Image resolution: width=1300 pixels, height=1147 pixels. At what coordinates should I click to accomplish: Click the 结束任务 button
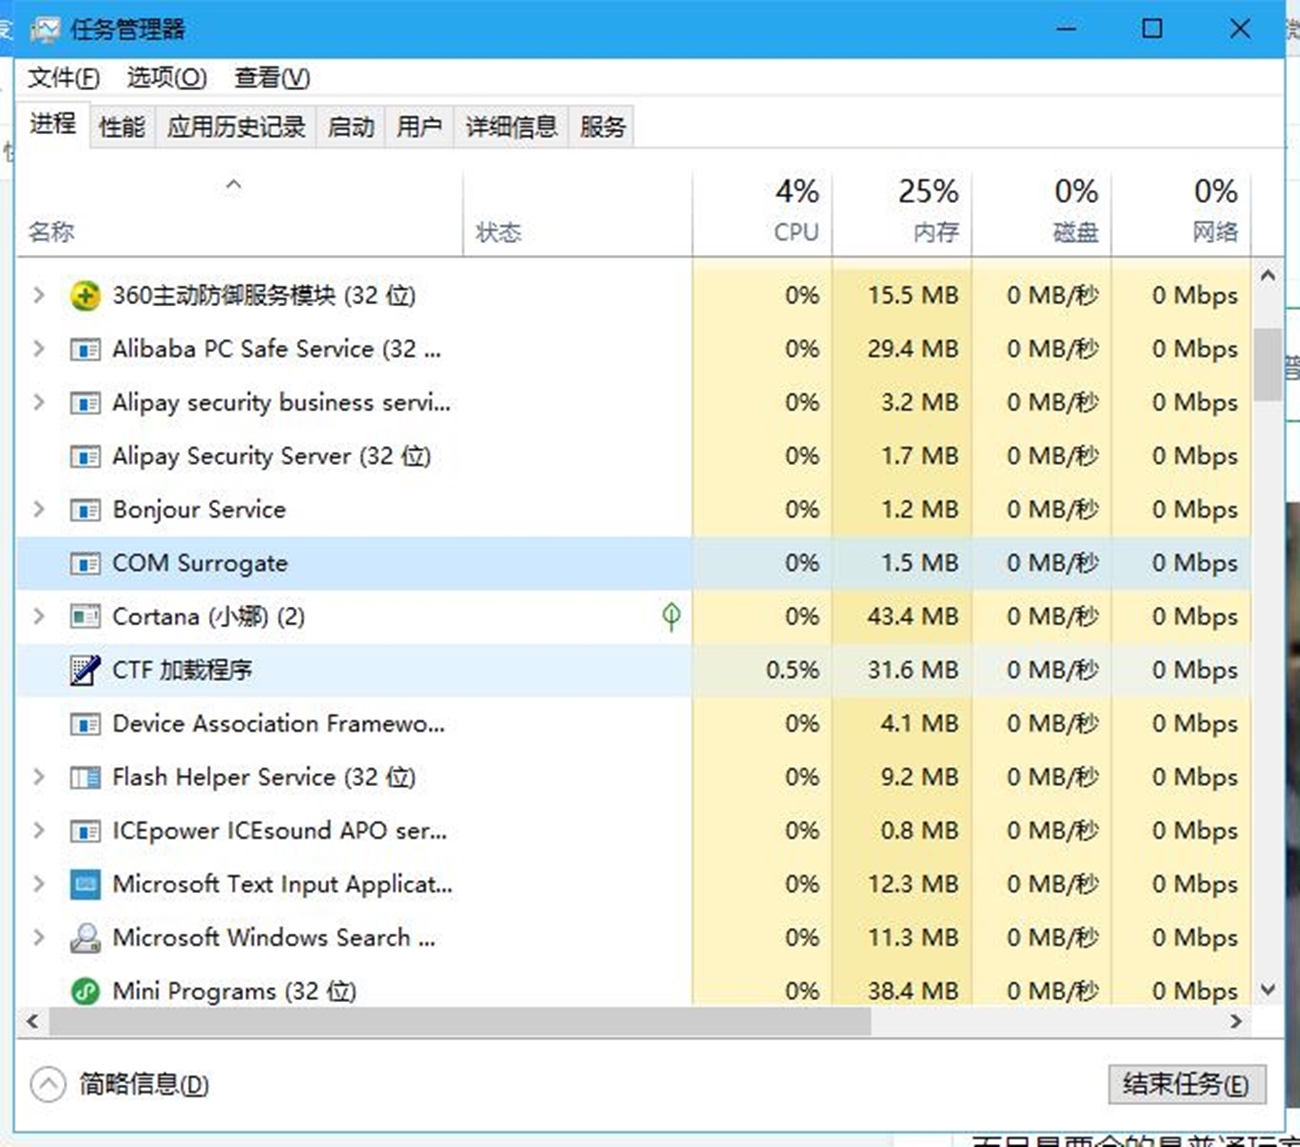coord(1185,1084)
